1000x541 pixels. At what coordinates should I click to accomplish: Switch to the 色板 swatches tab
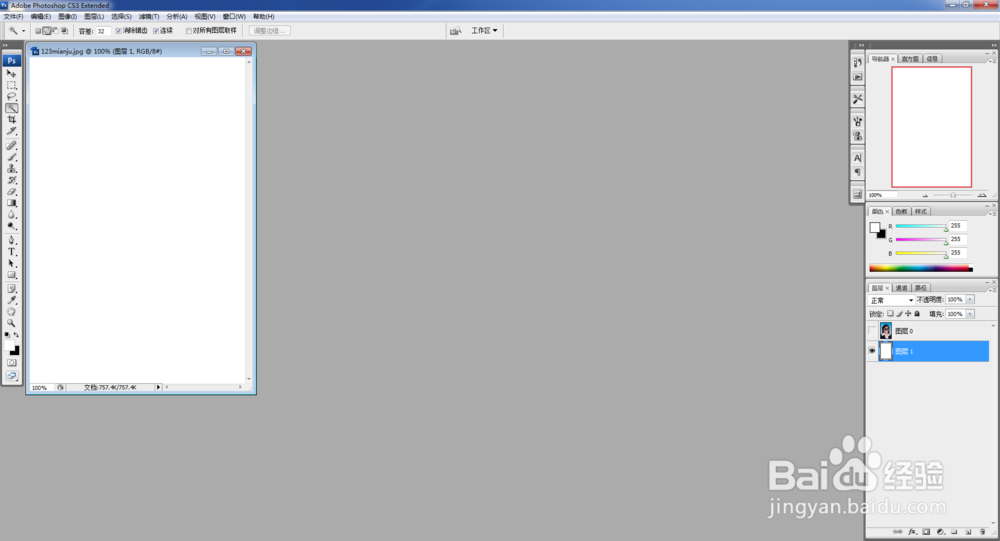click(x=901, y=211)
